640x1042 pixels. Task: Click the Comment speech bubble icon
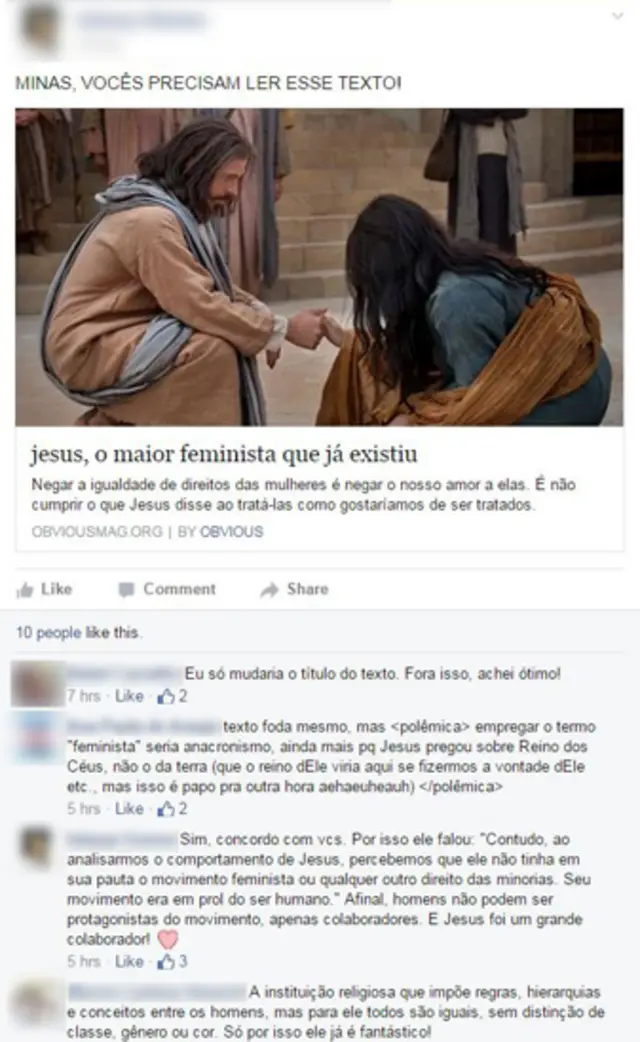[126, 589]
